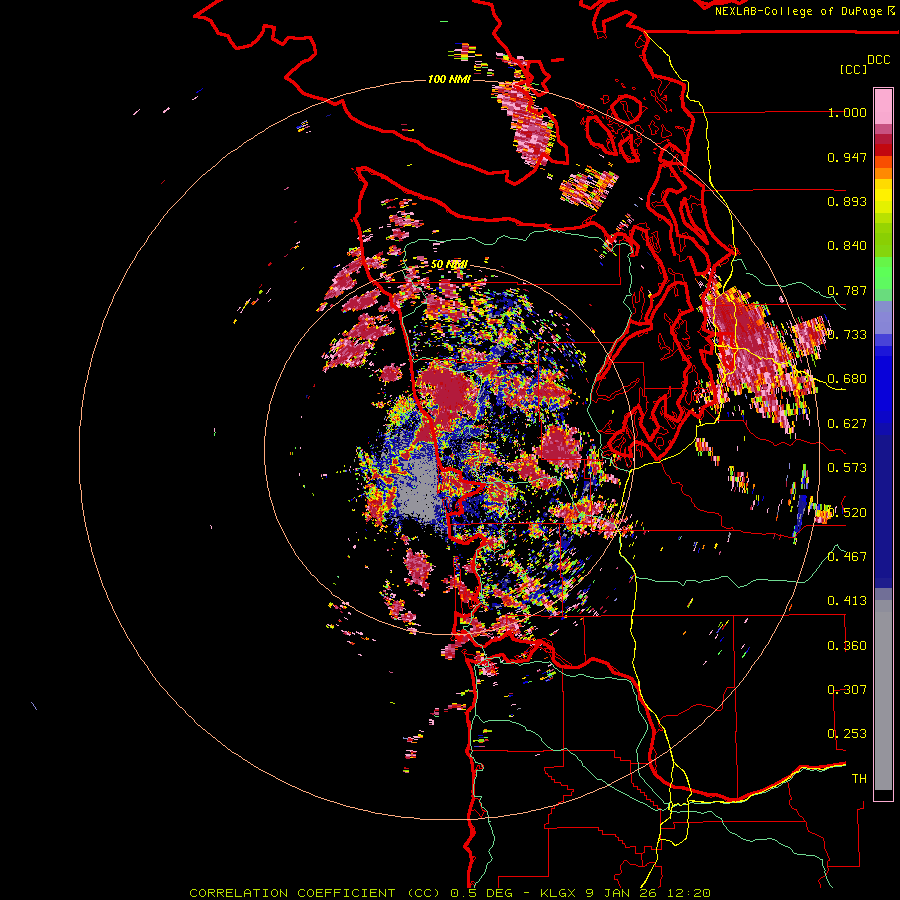Click the 0.893 scale value
The height and width of the screenshot is (900, 900).
847,201
